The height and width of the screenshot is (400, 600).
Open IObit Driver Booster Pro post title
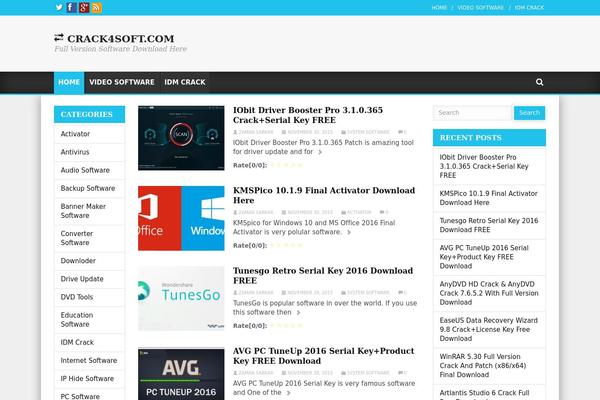(308, 115)
